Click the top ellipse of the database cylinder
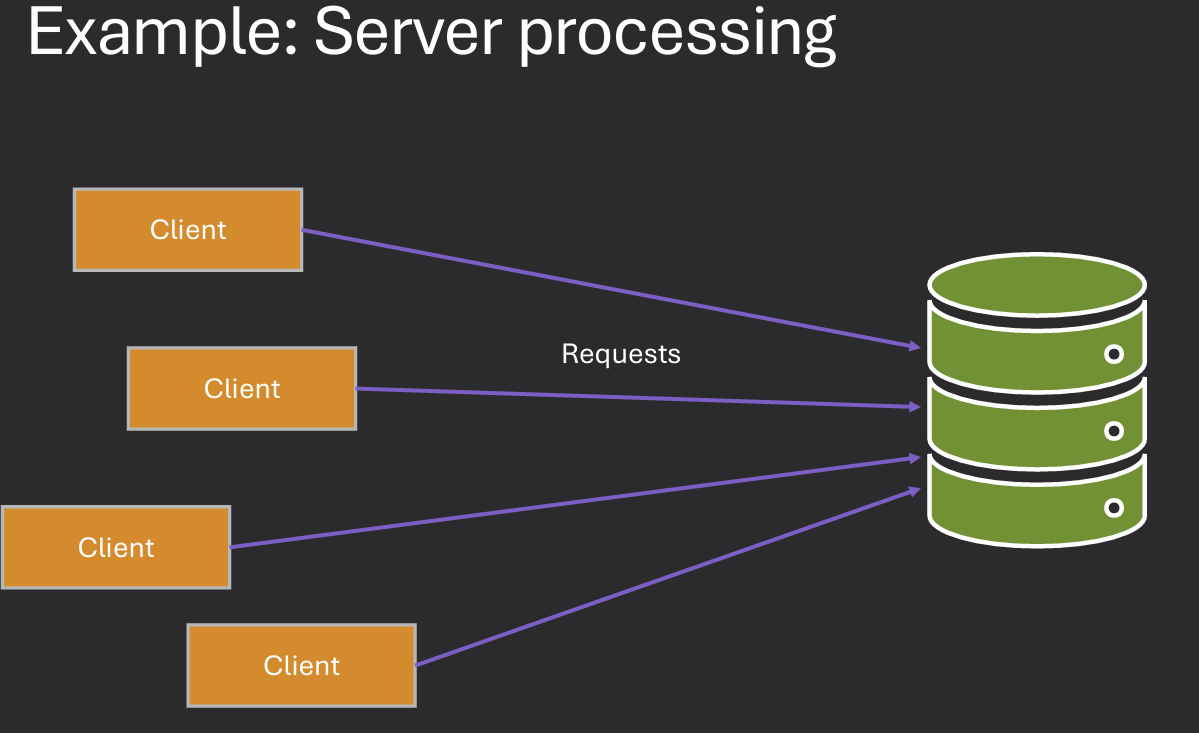The image size is (1199, 733). [x=1037, y=283]
